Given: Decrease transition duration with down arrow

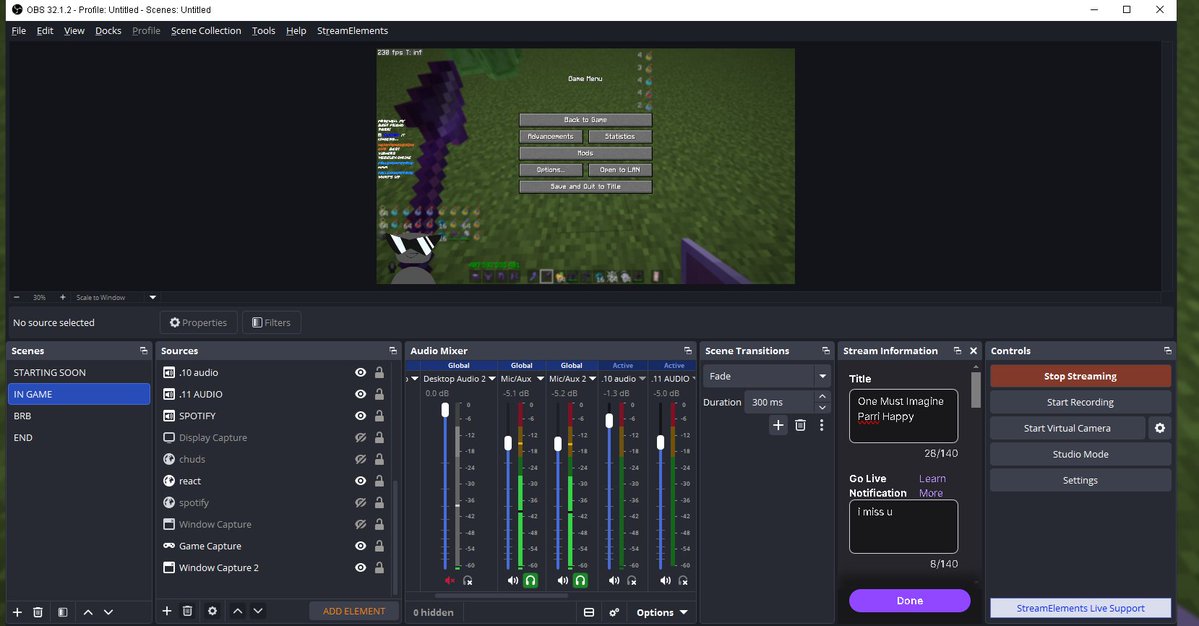Looking at the screenshot, I should pyautogui.click(x=822, y=407).
